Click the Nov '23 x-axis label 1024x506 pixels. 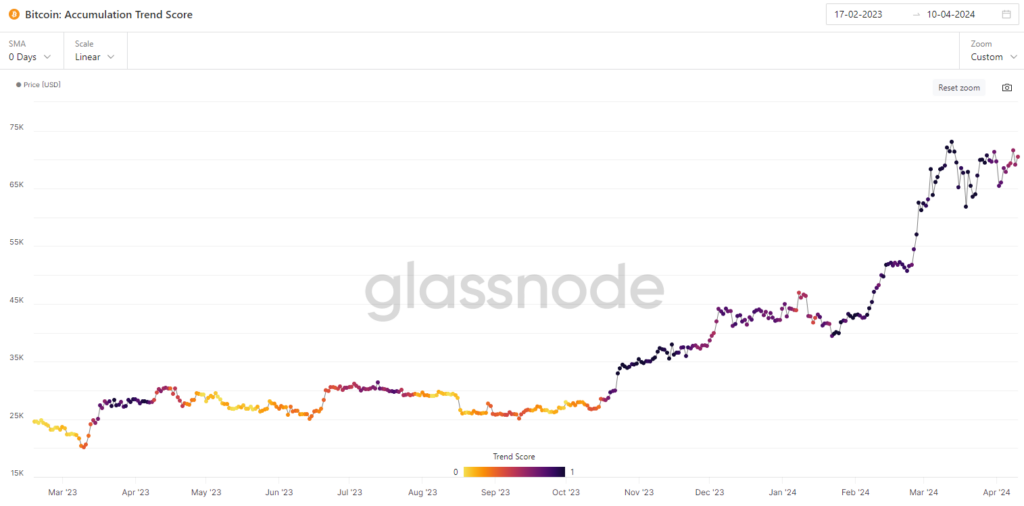coord(638,491)
